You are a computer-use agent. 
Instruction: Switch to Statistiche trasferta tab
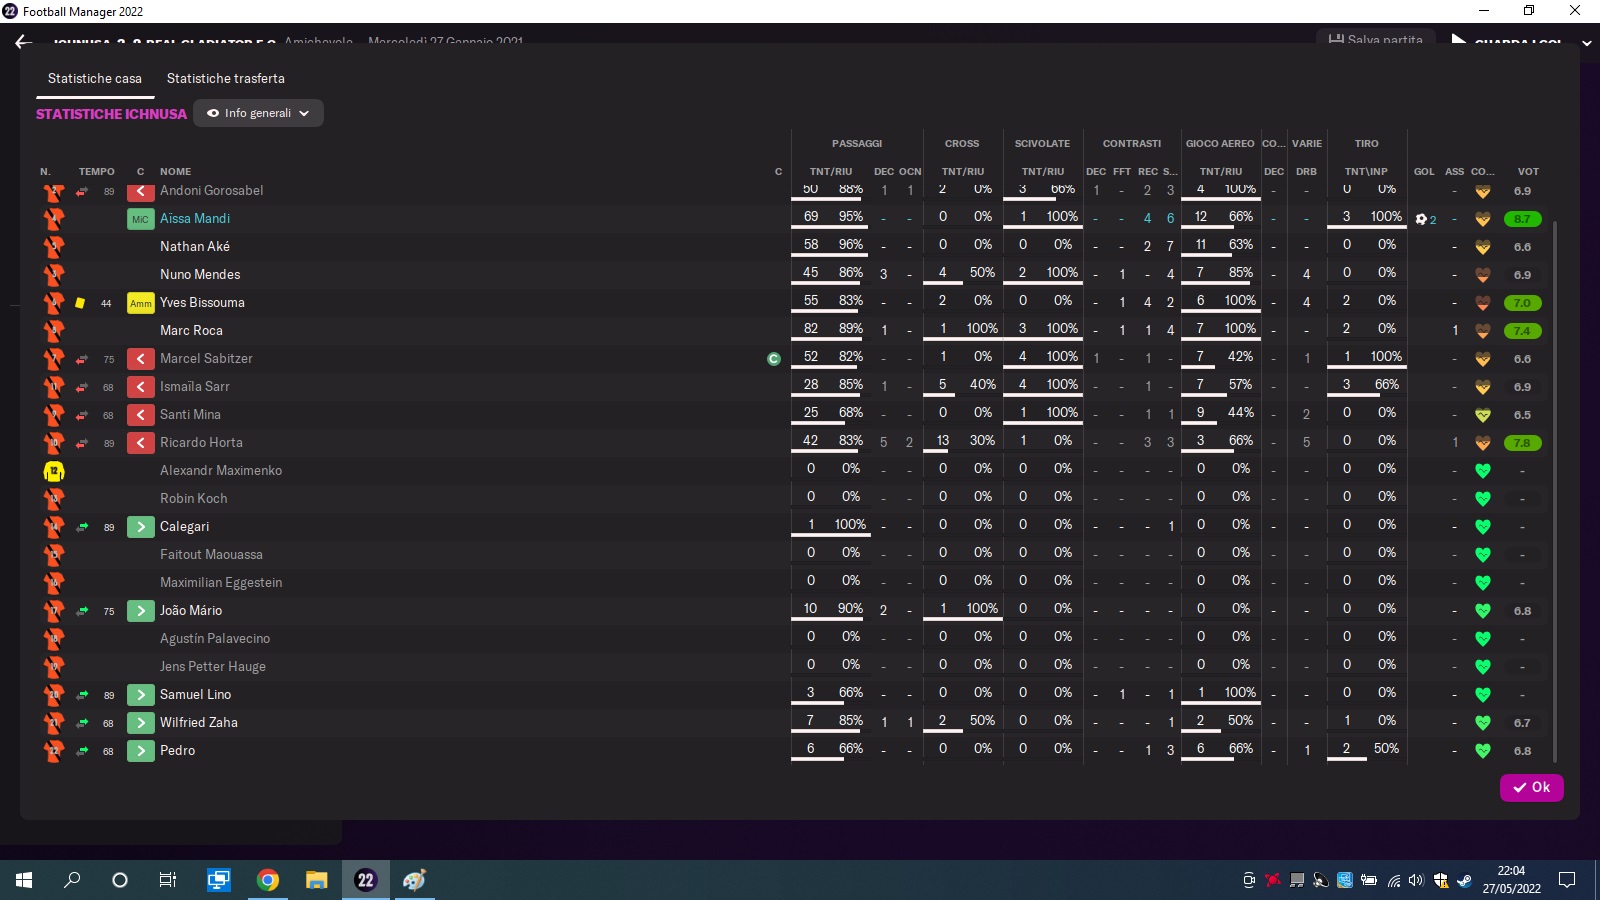click(x=225, y=78)
